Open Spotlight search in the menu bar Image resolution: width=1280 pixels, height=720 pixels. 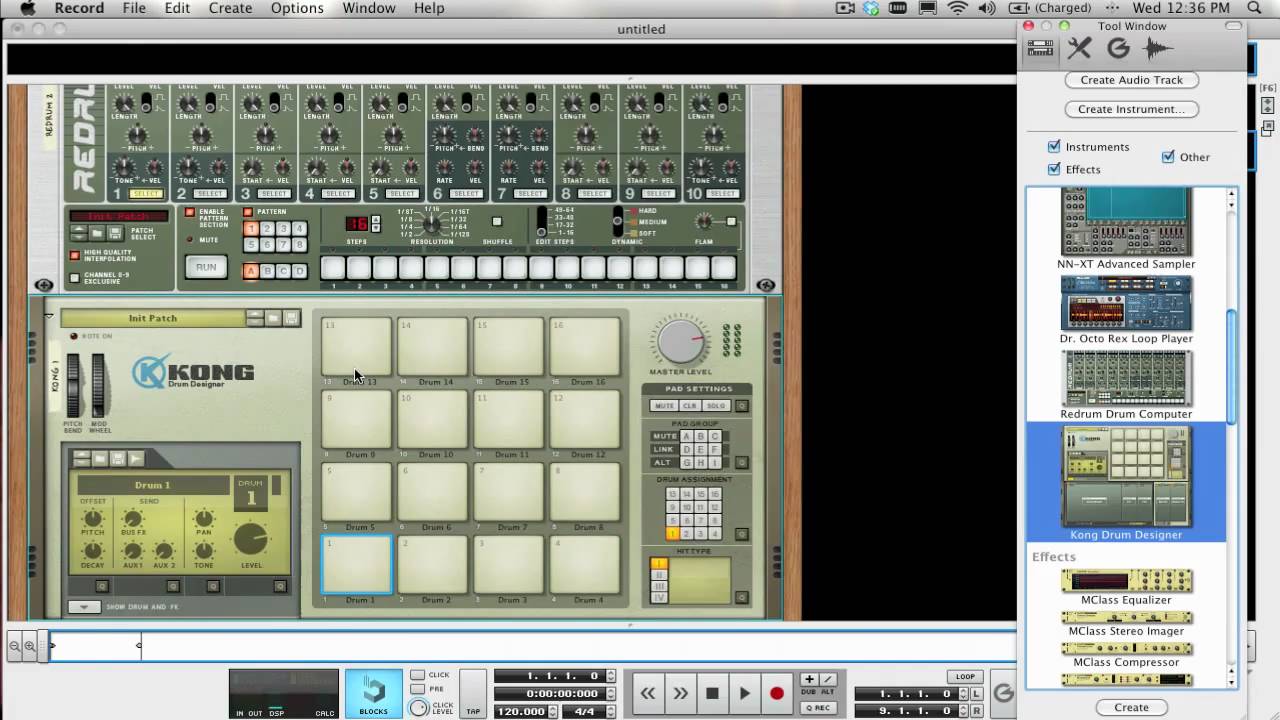point(1255,8)
